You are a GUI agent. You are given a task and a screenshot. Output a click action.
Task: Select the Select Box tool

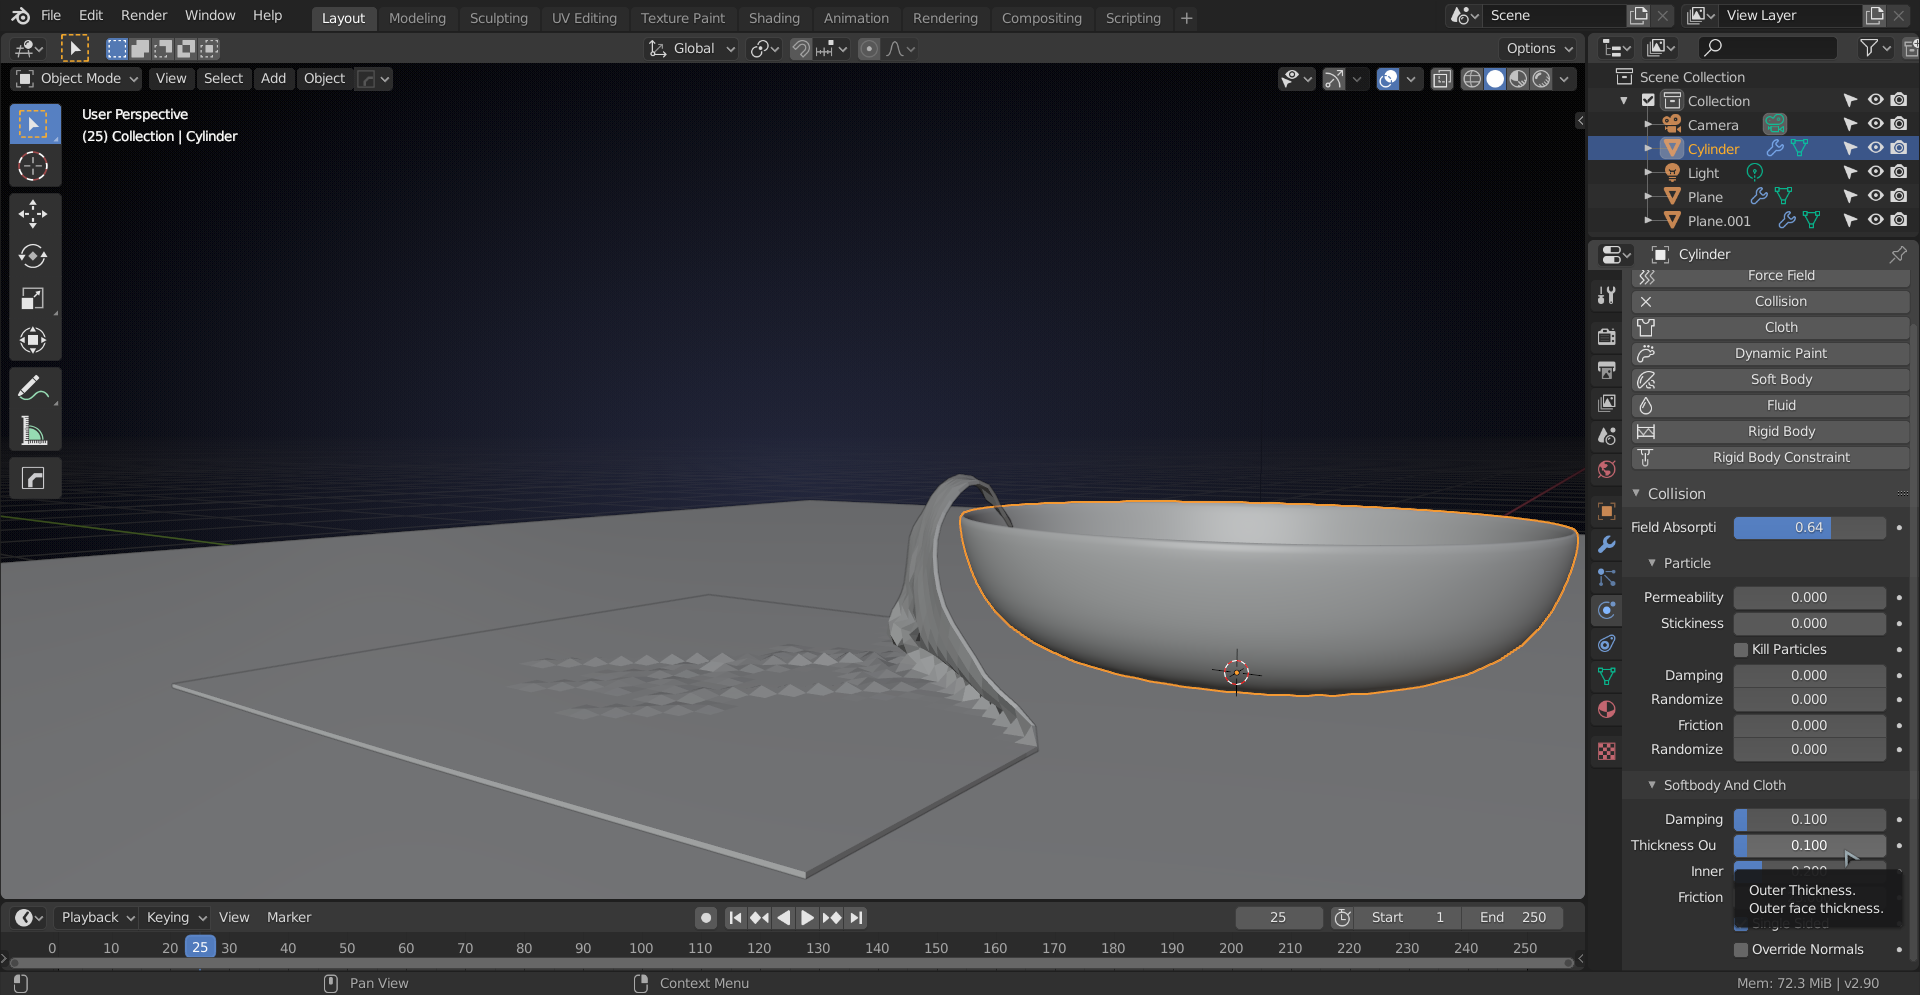tap(34, 124)
